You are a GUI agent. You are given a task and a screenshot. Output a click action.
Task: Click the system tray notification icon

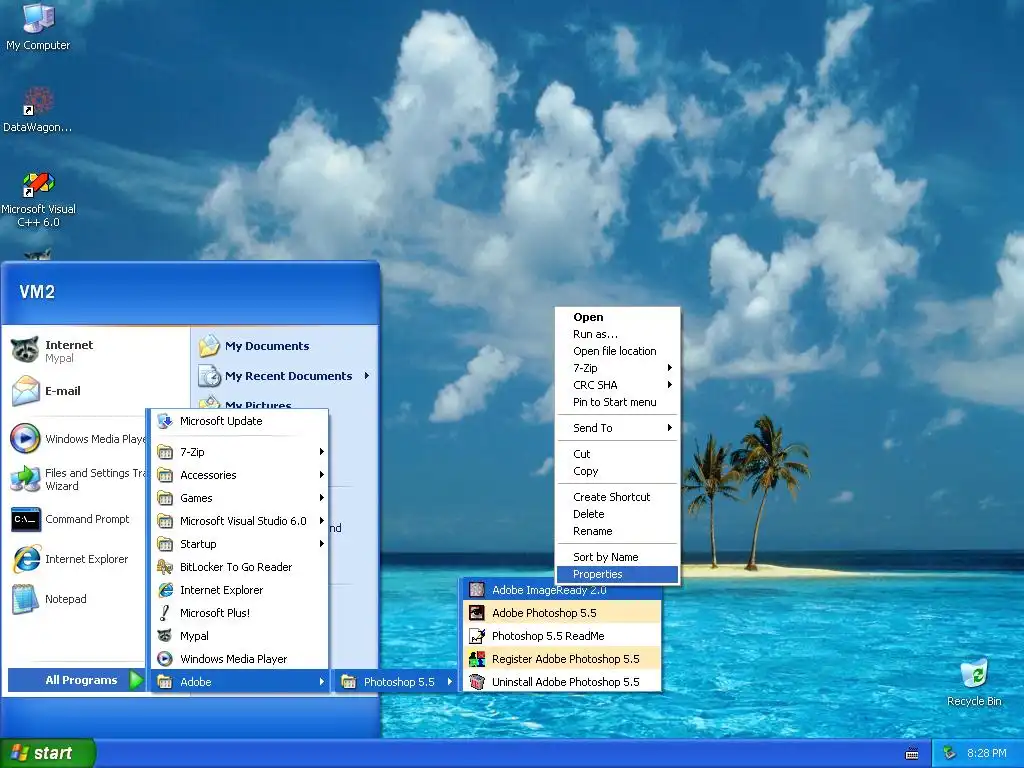tap(950, 753)
